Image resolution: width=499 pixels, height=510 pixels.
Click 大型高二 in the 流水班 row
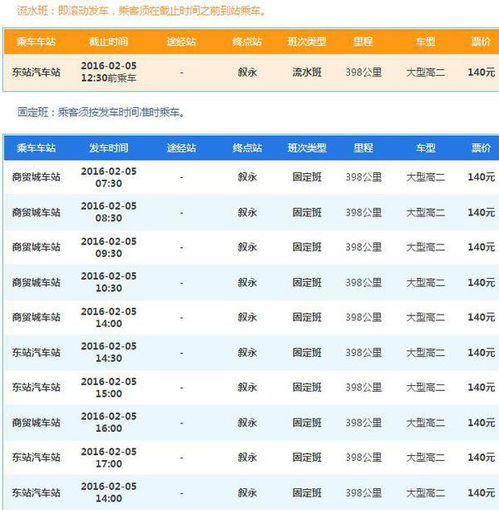coord(426,72)
